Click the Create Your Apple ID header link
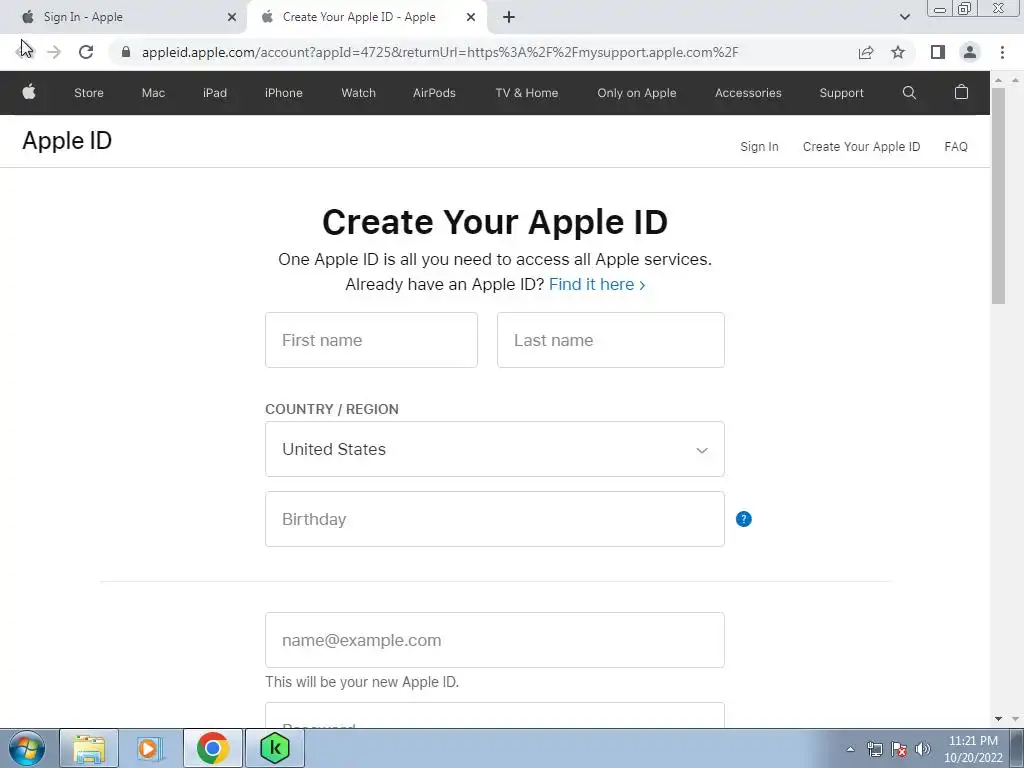Viewport: 1024px width, 768px height. pos(861,147)
